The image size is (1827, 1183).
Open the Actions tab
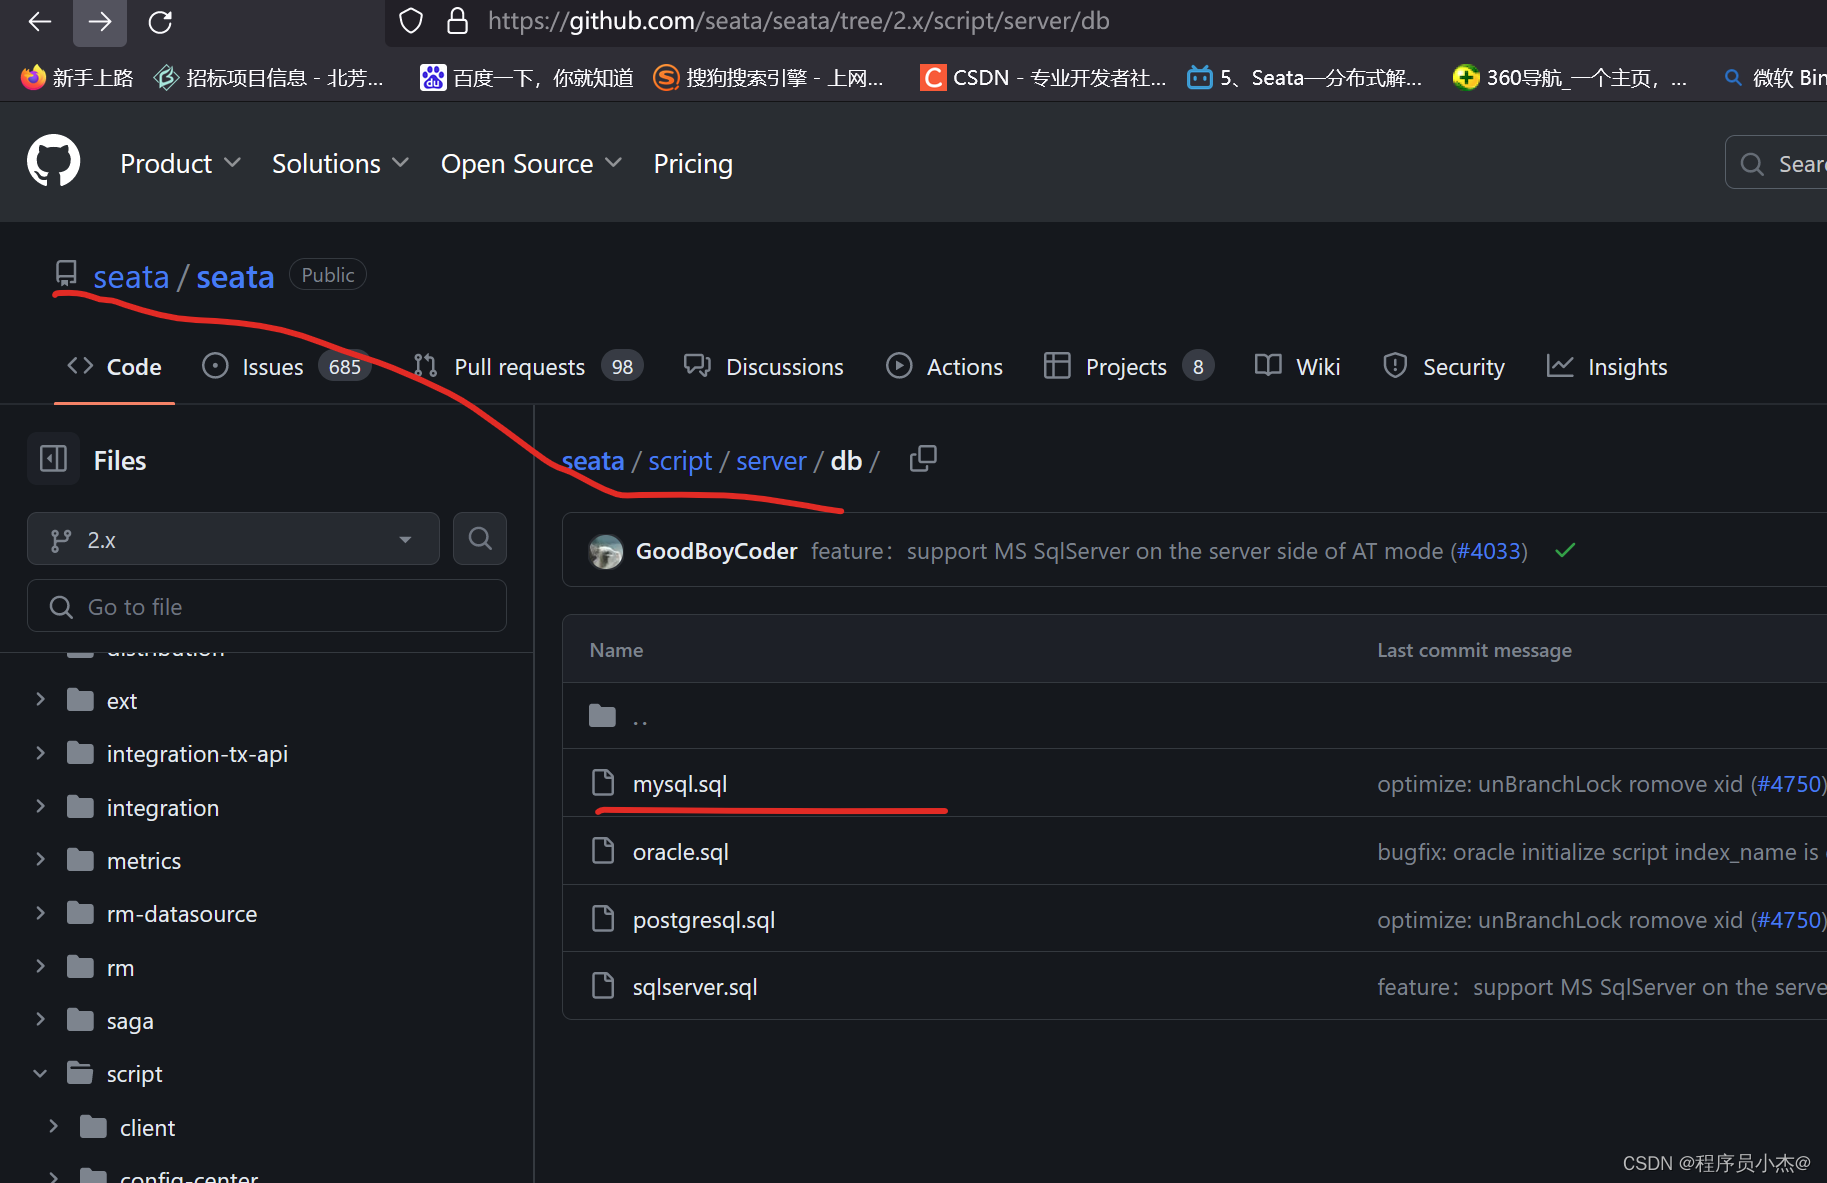[944, 367]
